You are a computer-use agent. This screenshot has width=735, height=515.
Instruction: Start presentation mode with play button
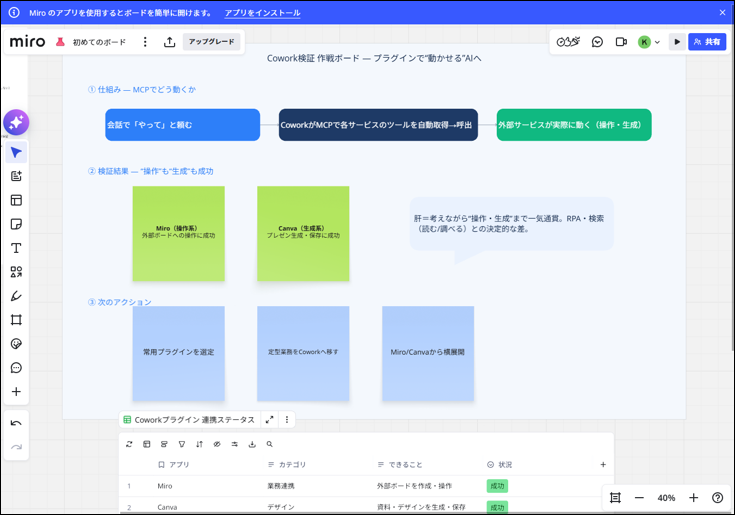click(x=677, y=42)
